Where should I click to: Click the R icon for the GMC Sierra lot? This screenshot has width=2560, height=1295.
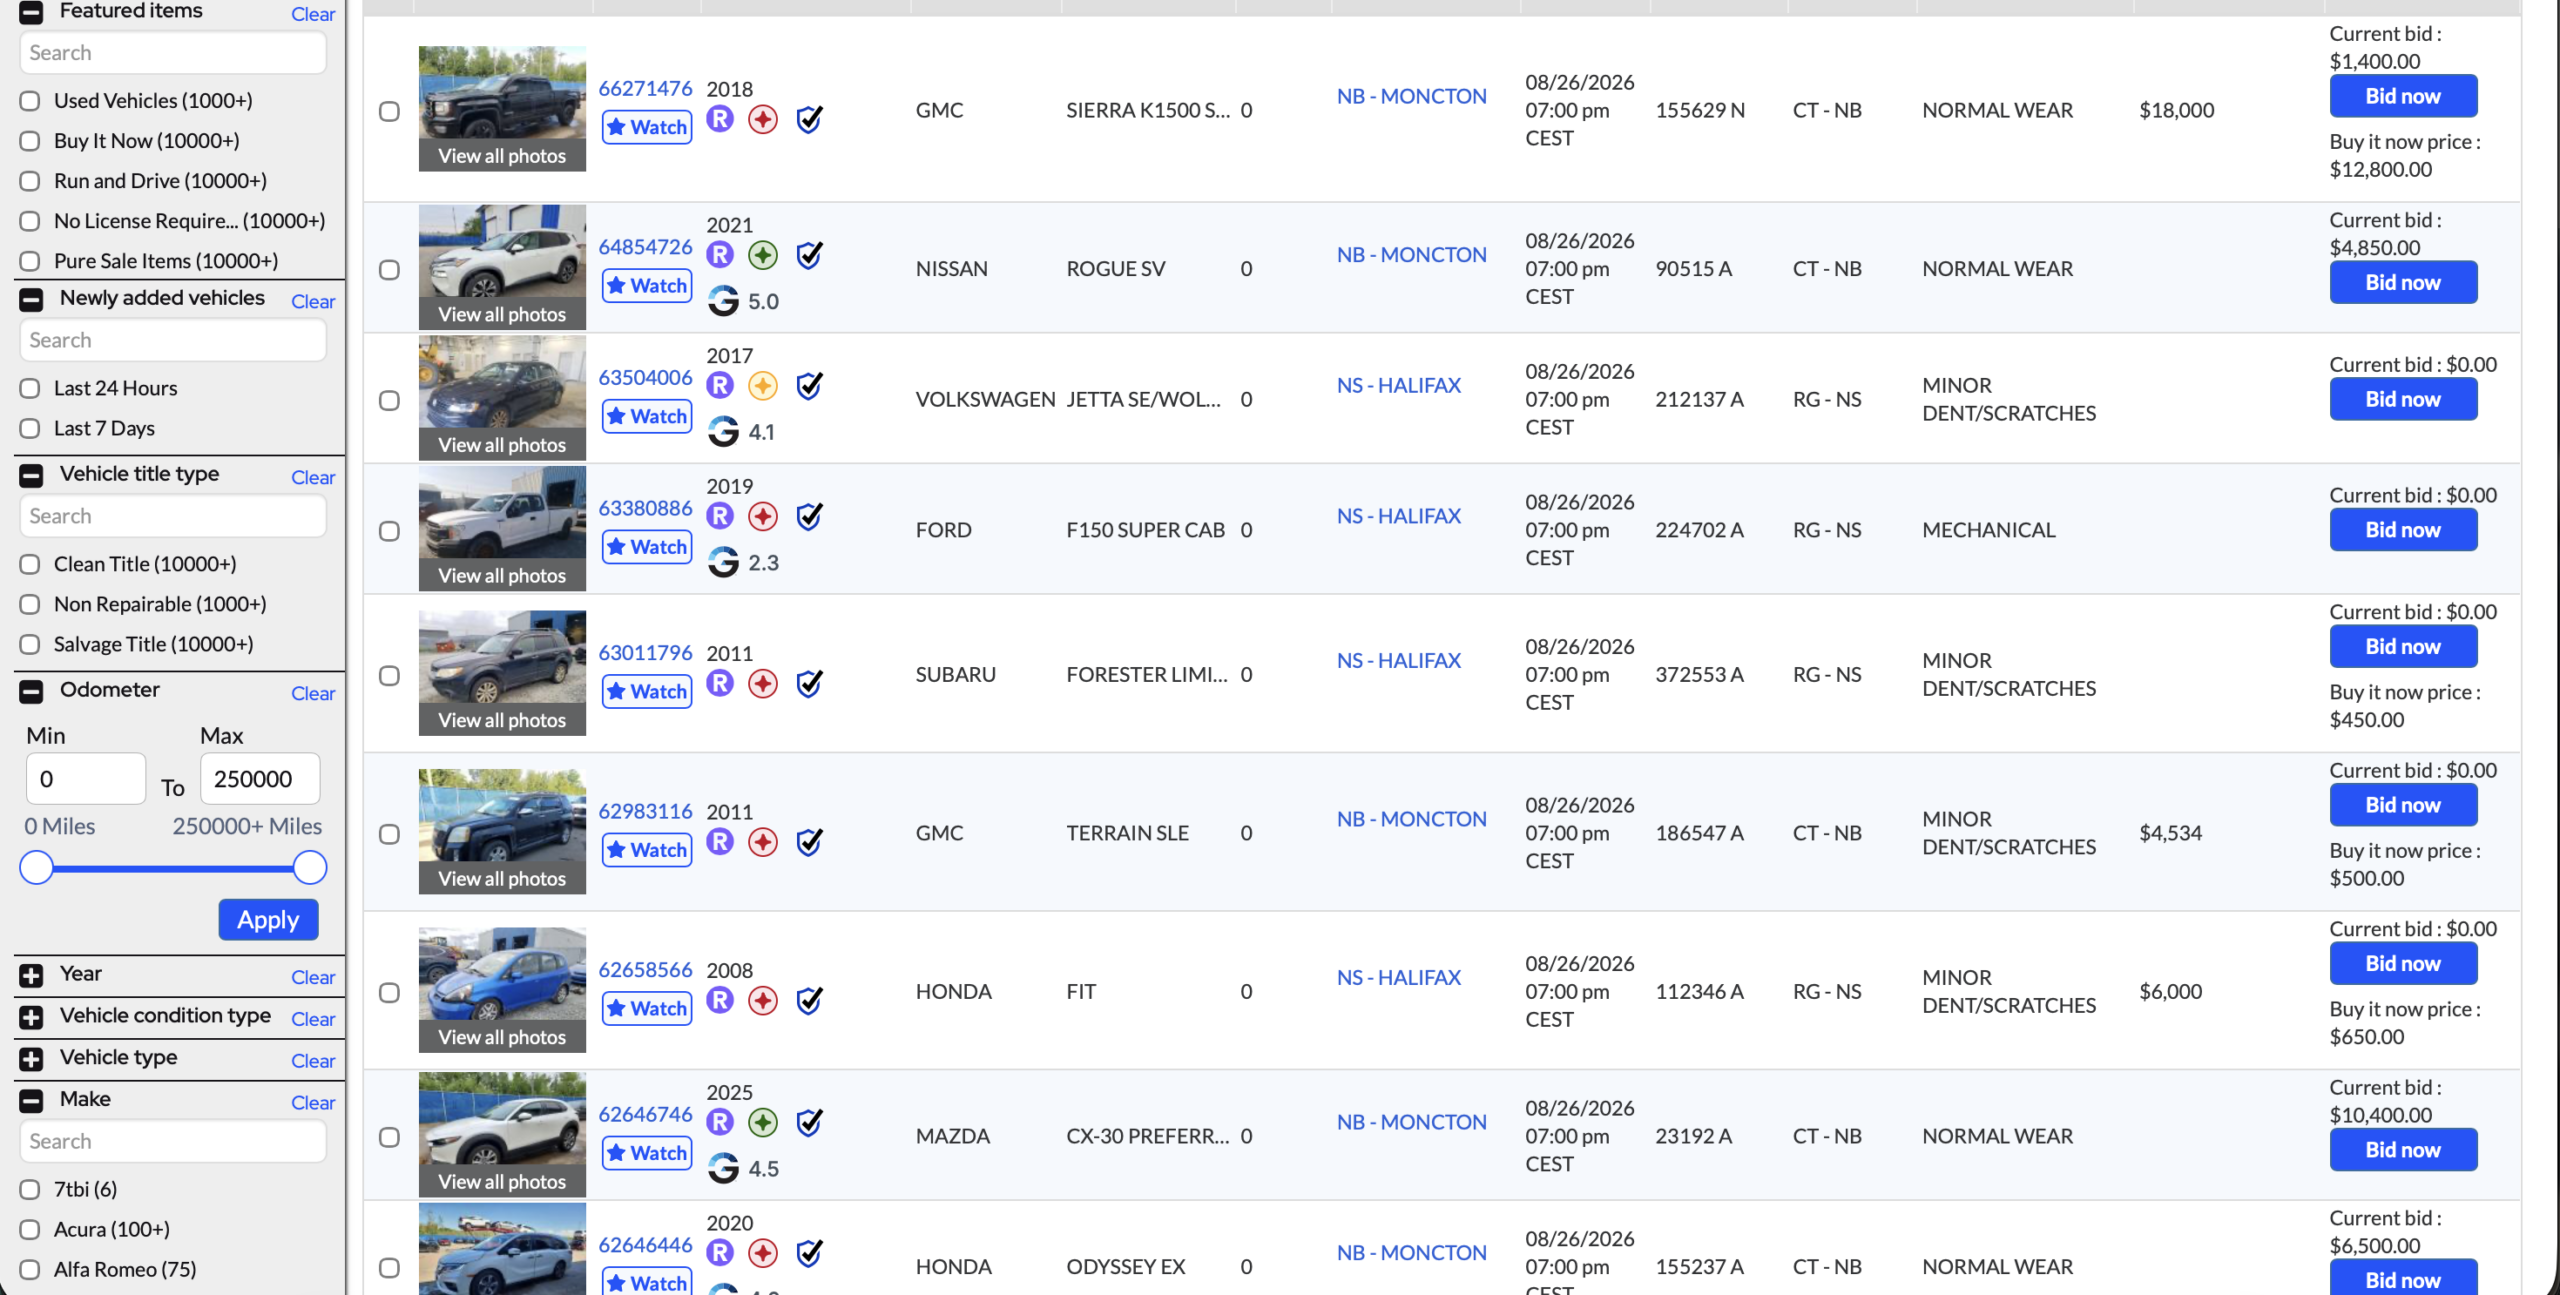(x=720, y=119)
